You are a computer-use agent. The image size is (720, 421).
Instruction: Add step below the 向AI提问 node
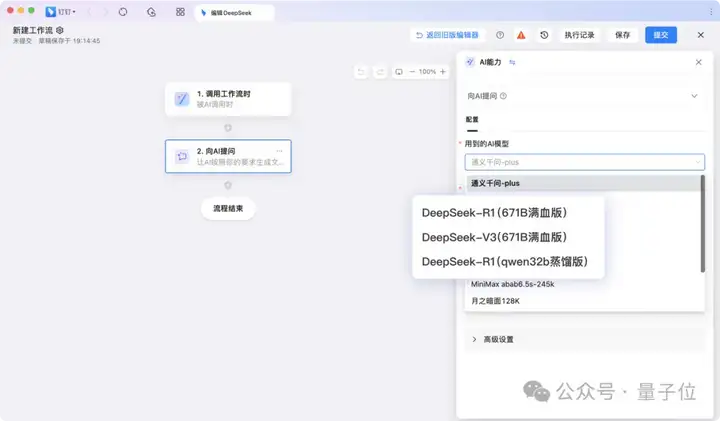(228, 185)
